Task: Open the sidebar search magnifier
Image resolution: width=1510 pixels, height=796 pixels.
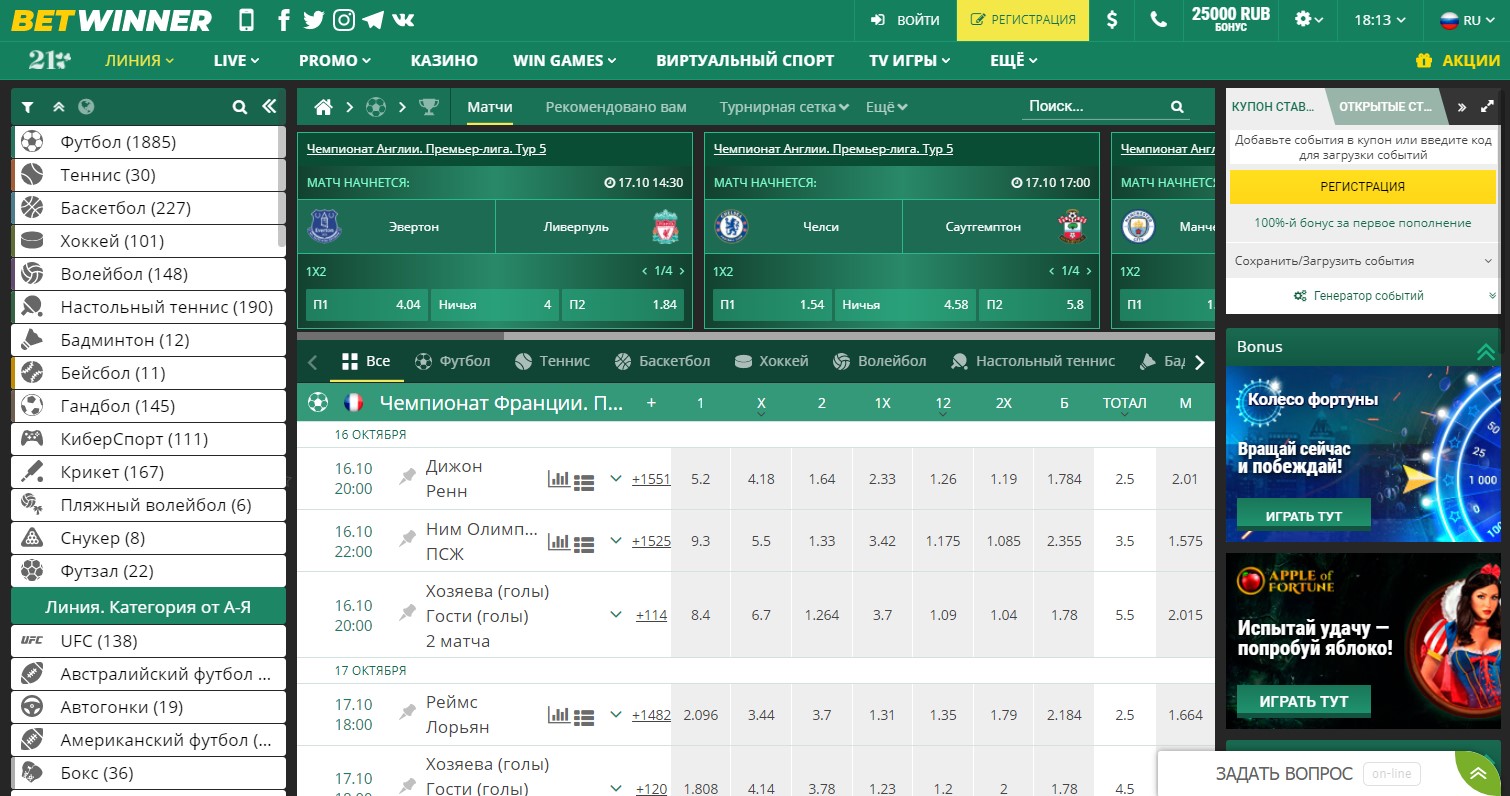Action: pos(239,107)
